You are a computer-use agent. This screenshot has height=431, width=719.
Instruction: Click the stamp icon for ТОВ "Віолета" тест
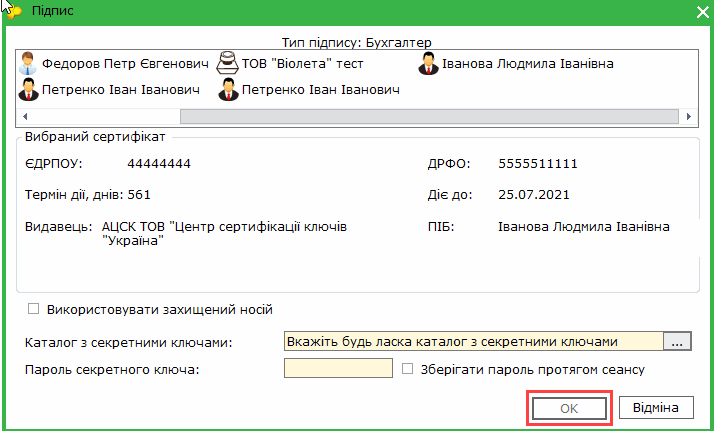228,64
